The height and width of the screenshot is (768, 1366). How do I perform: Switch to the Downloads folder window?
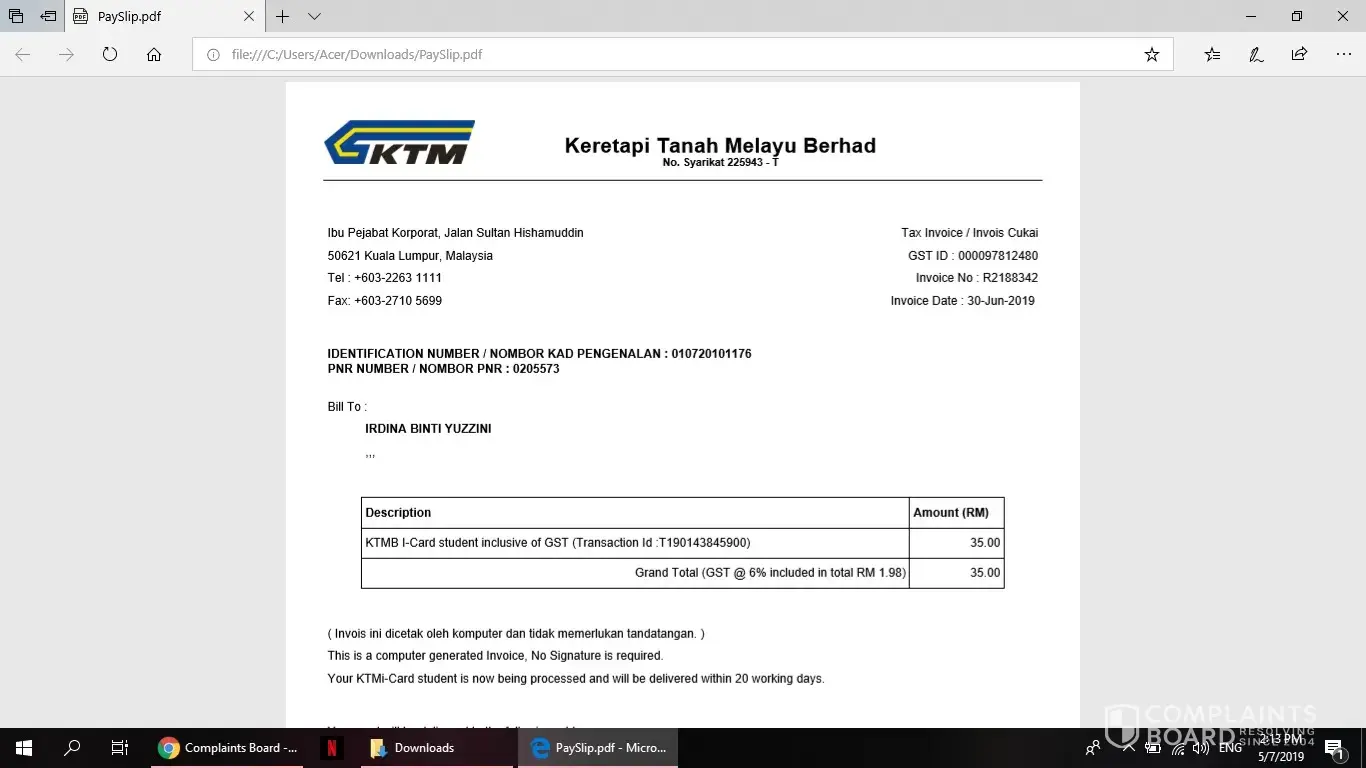[436, 748]
